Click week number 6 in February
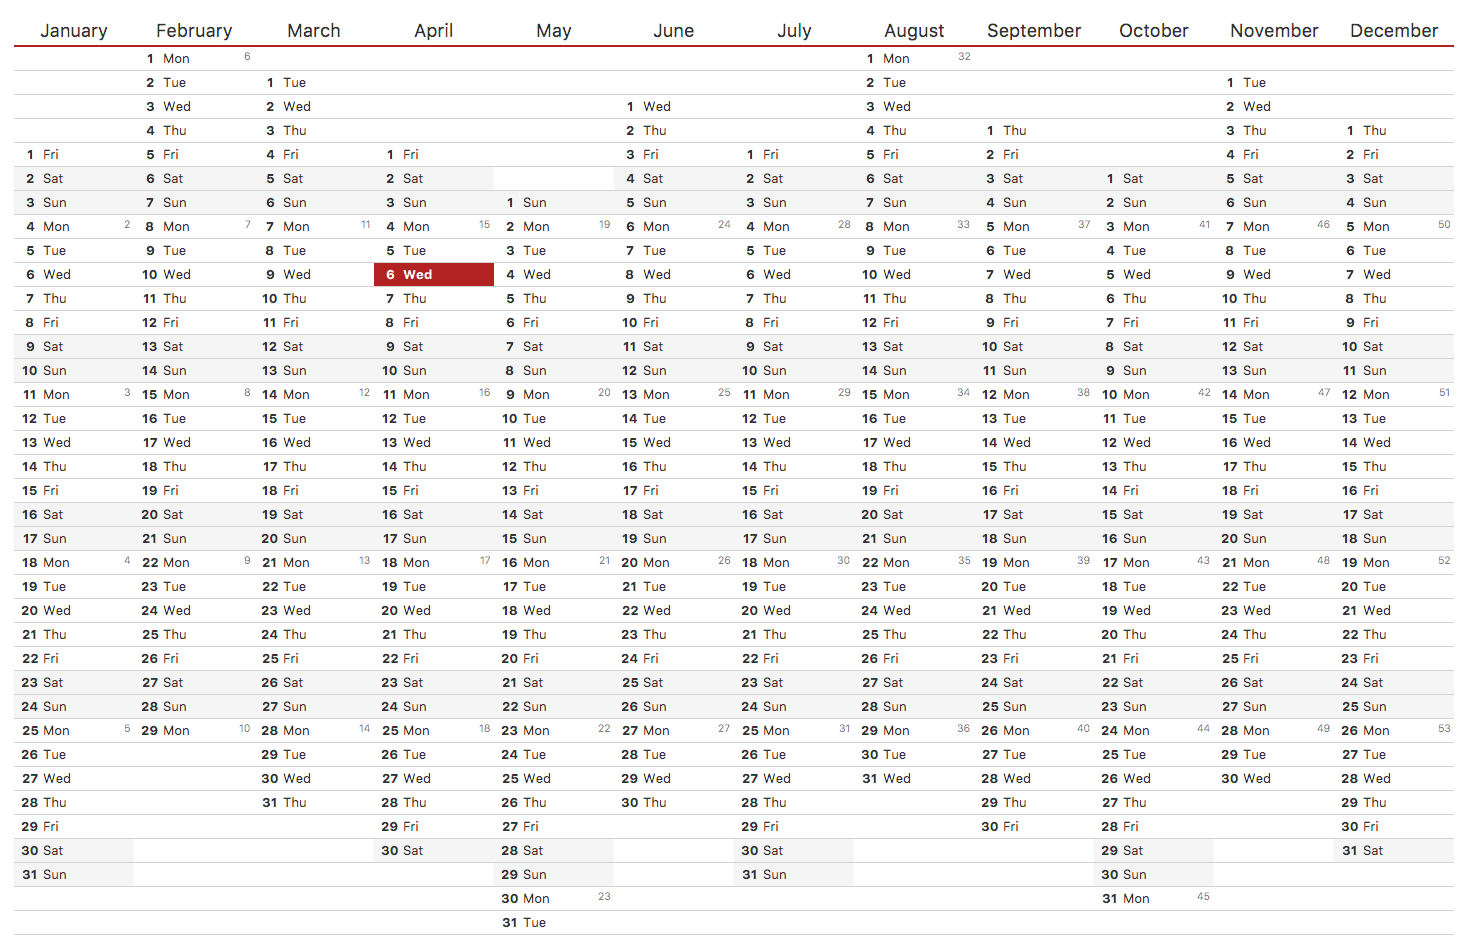The width and height of the screenshot is (1468, 947). click(247, 56)
